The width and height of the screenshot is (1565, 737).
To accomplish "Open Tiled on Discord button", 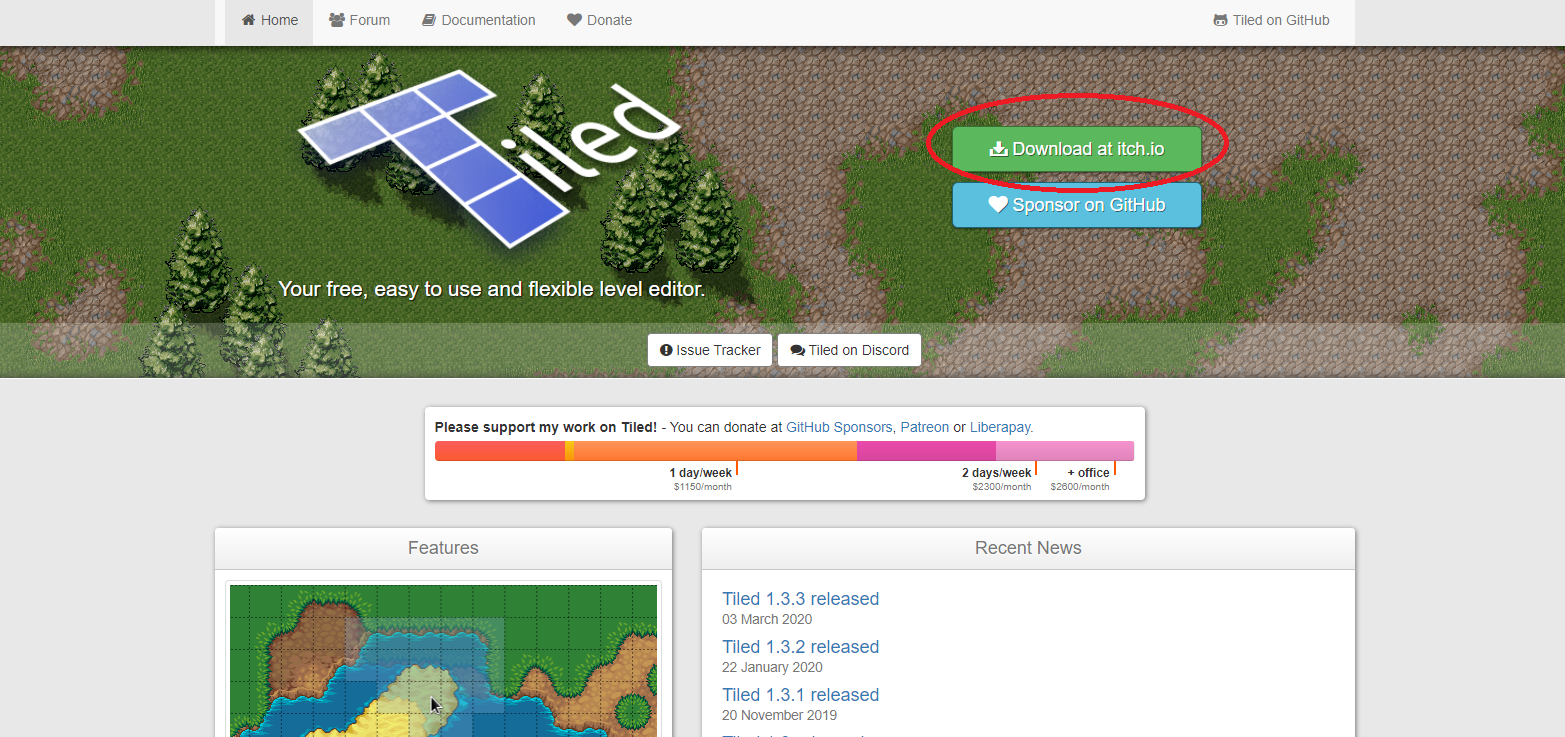I will [x=849, y=350].
